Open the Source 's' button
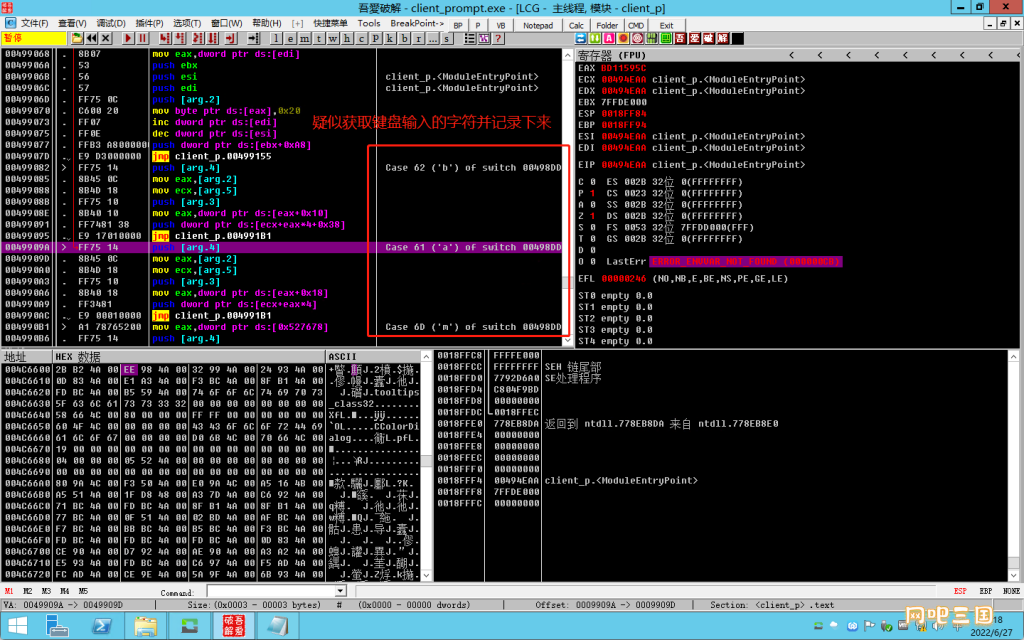Screen dimensions: 1024x640 tap(447, 39)
